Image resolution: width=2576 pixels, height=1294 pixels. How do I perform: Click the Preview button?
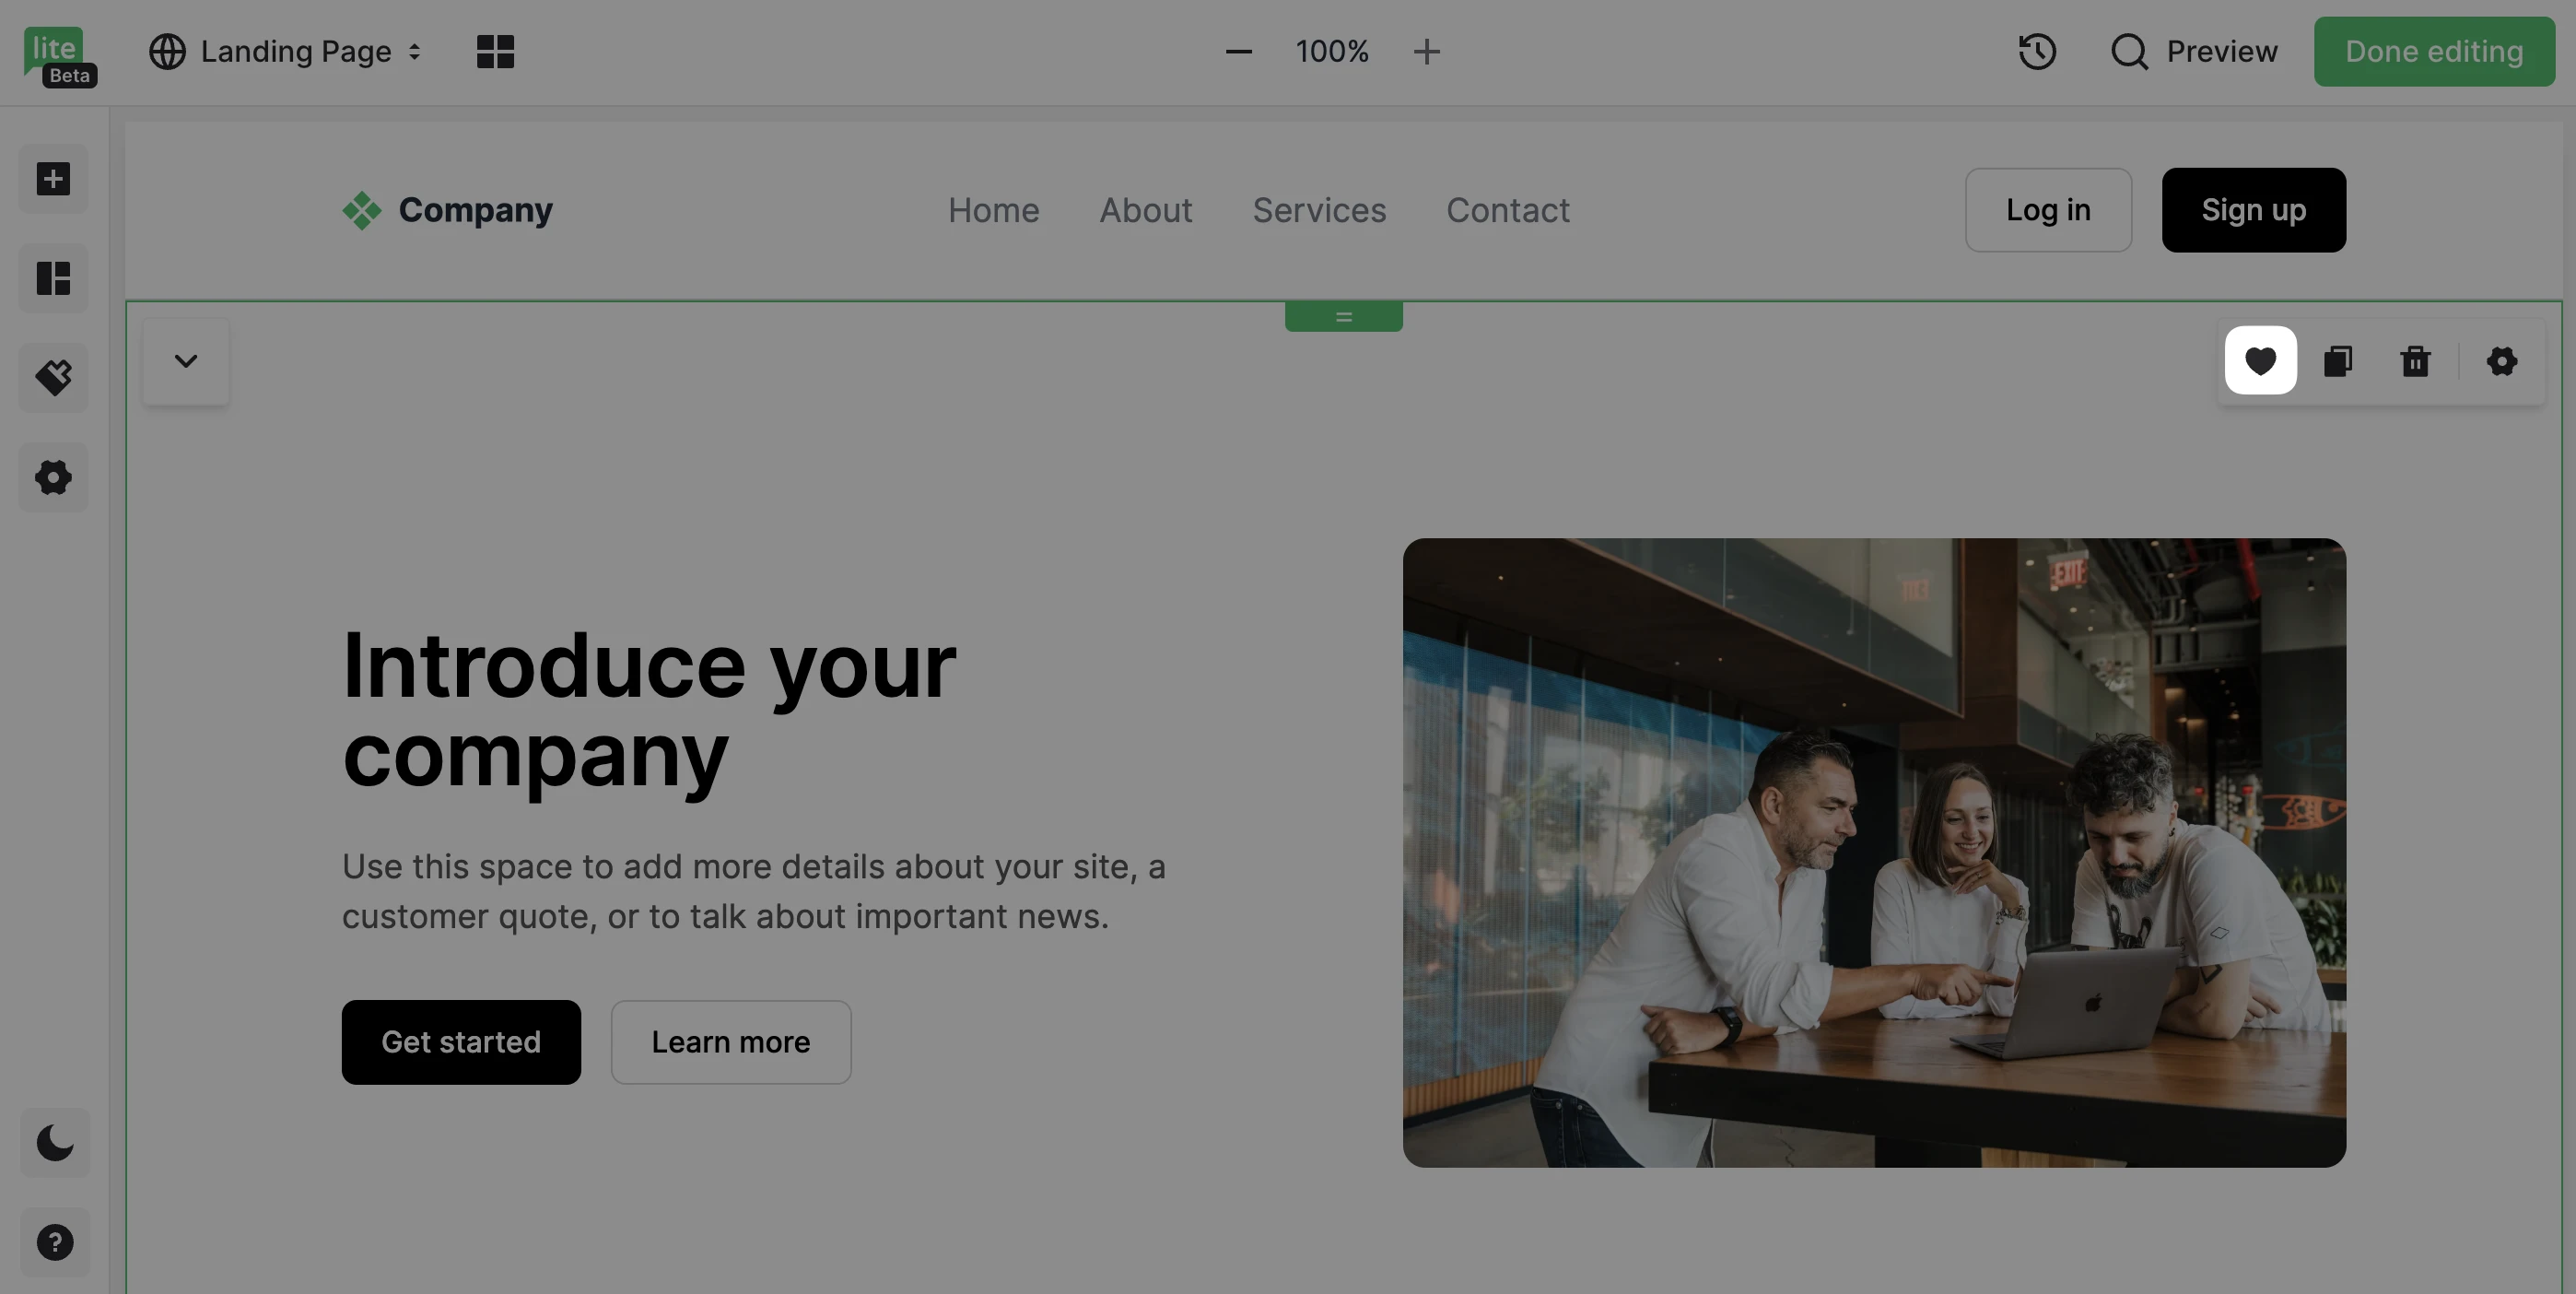2194,51
